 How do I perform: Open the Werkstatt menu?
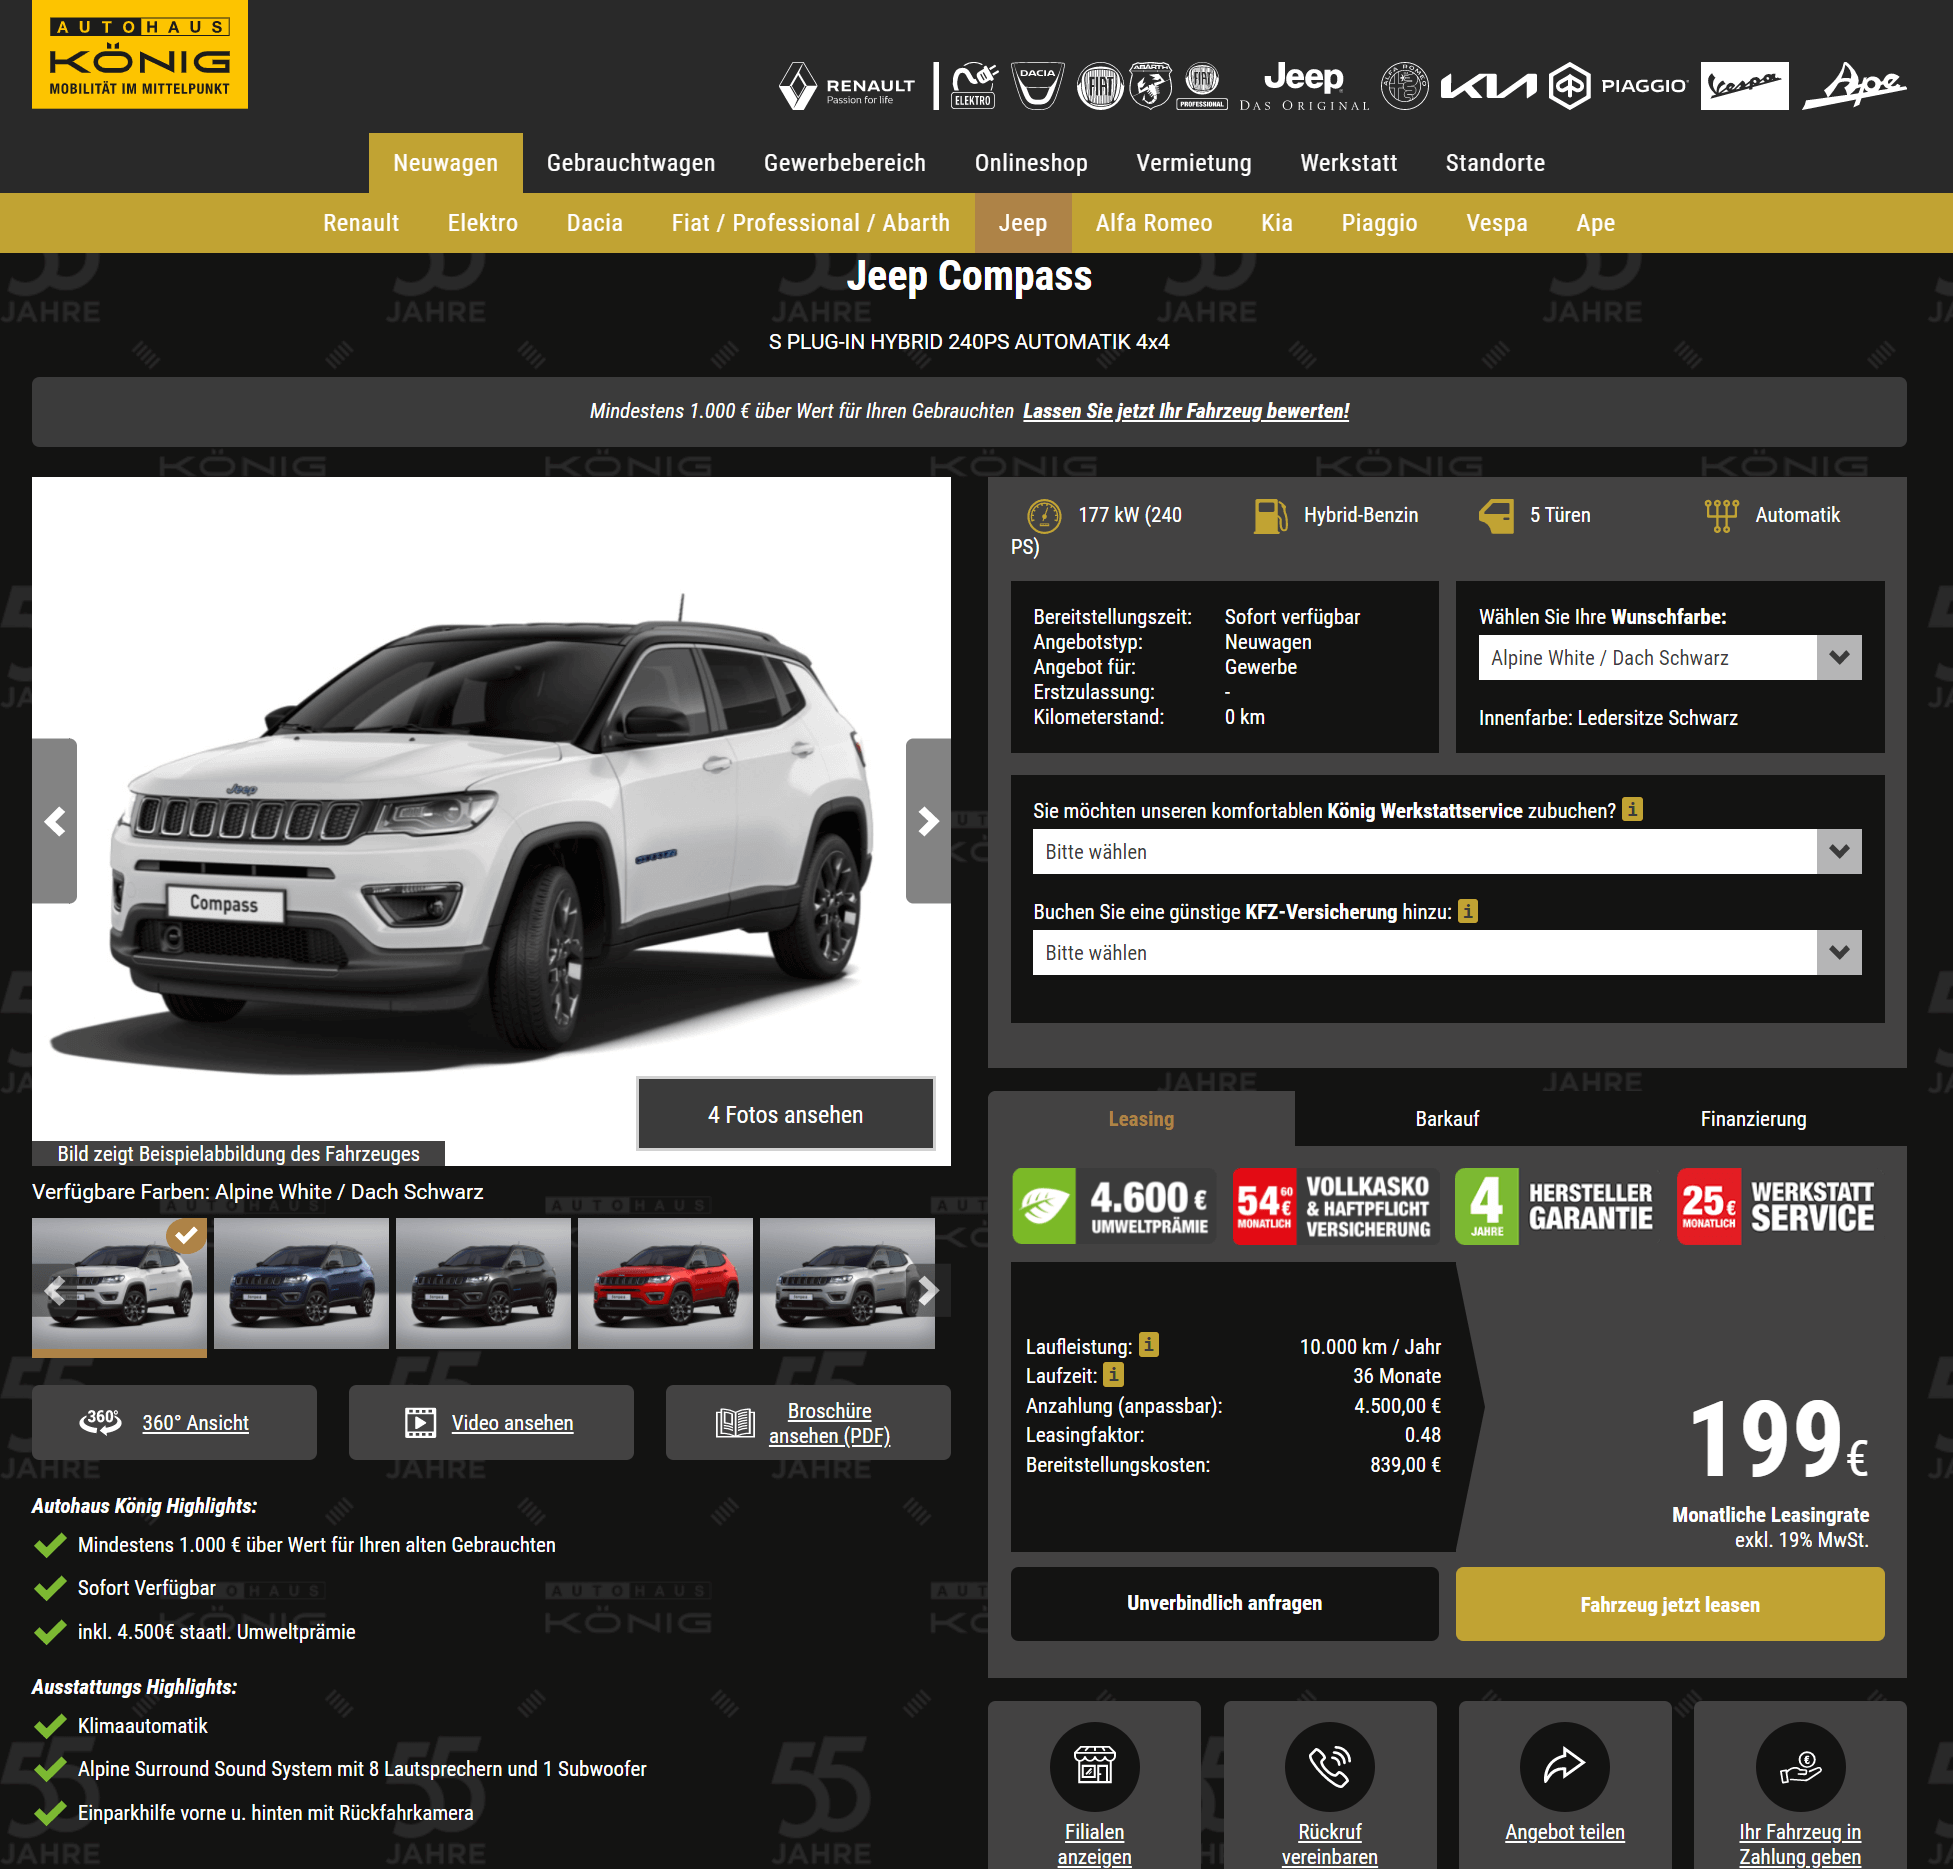1349,163
